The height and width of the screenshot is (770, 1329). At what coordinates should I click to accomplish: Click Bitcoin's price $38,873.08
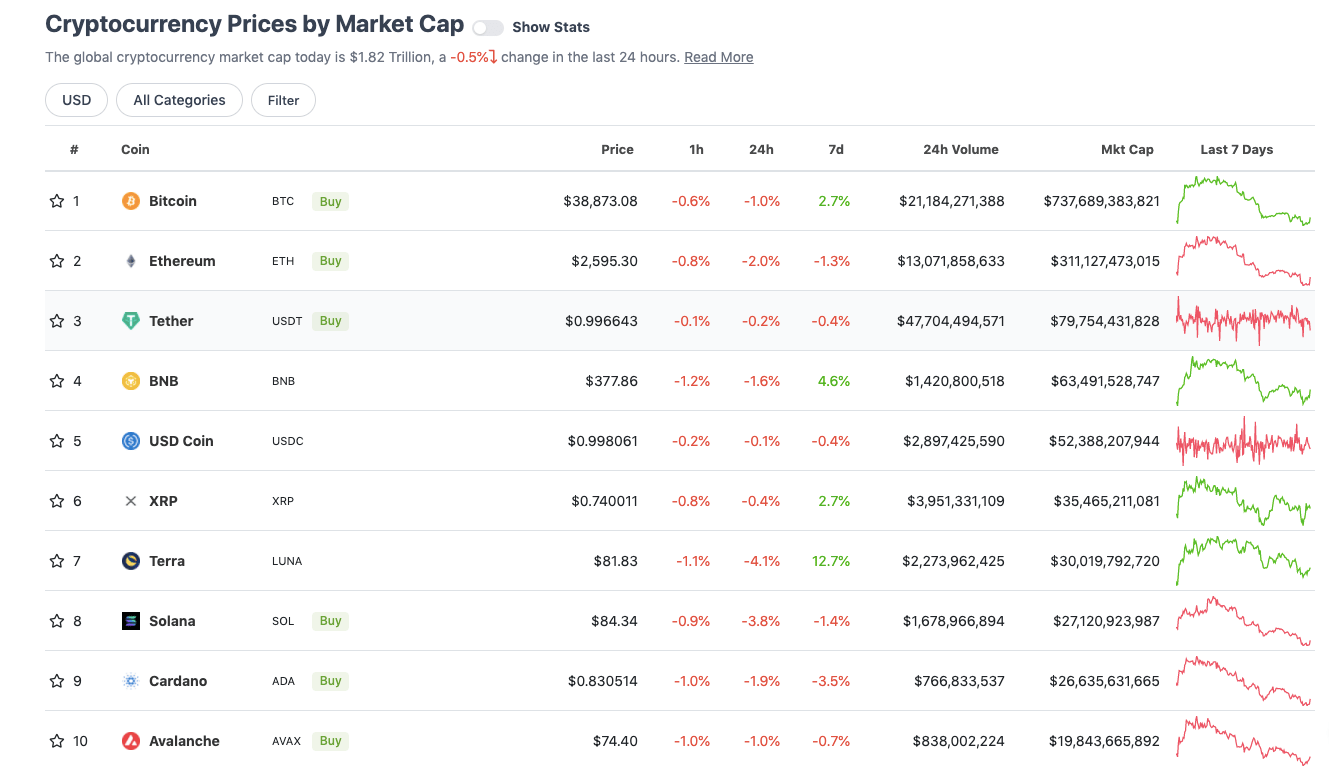[600, 201]
